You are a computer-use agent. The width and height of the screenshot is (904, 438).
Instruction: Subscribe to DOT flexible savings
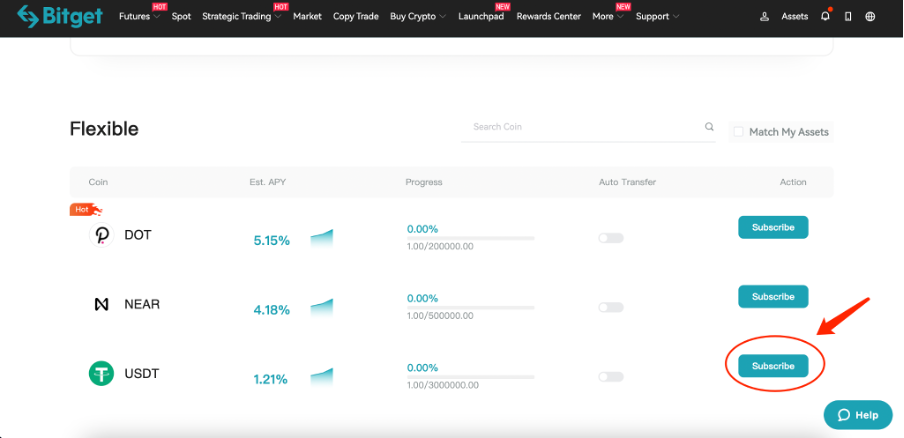(773, 227)
